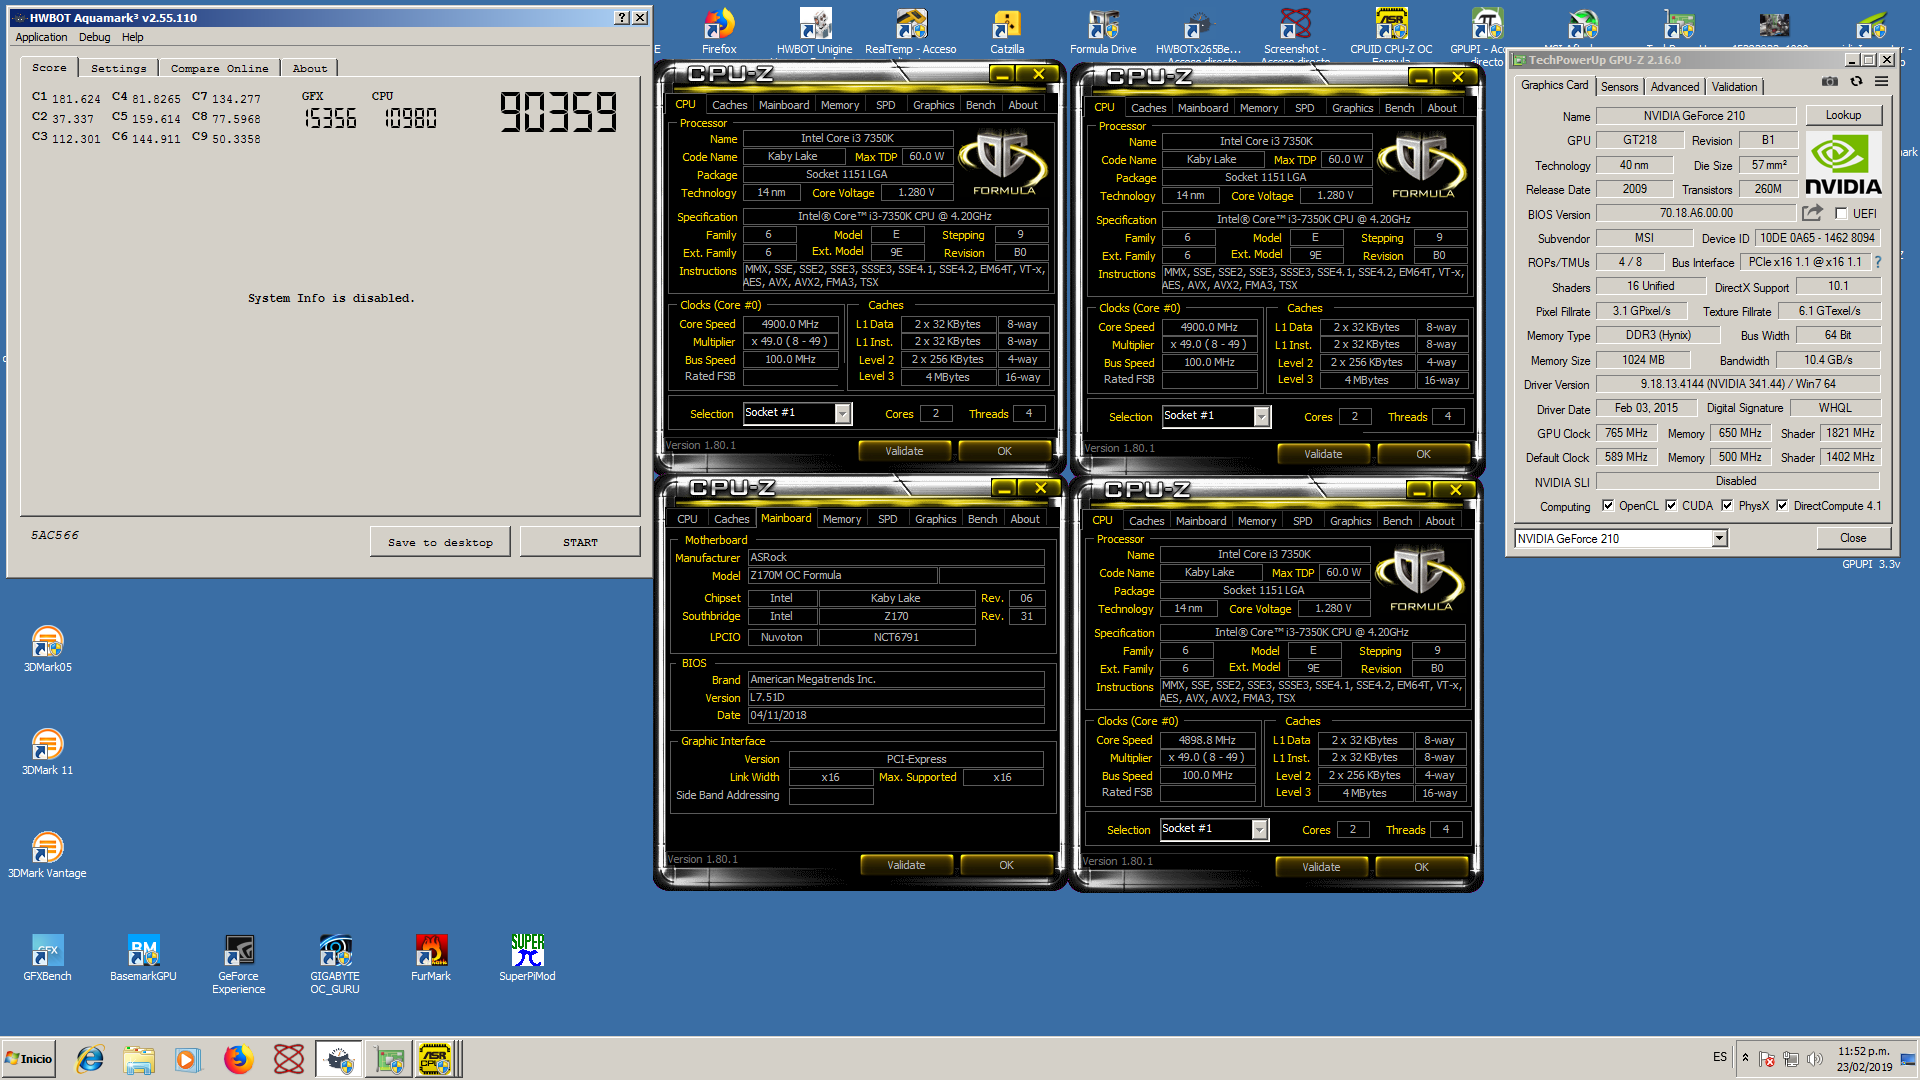Screen dimensions: 1920x1080
Task: Switch to the About tab in Aquamark
Action: point(309,68)
